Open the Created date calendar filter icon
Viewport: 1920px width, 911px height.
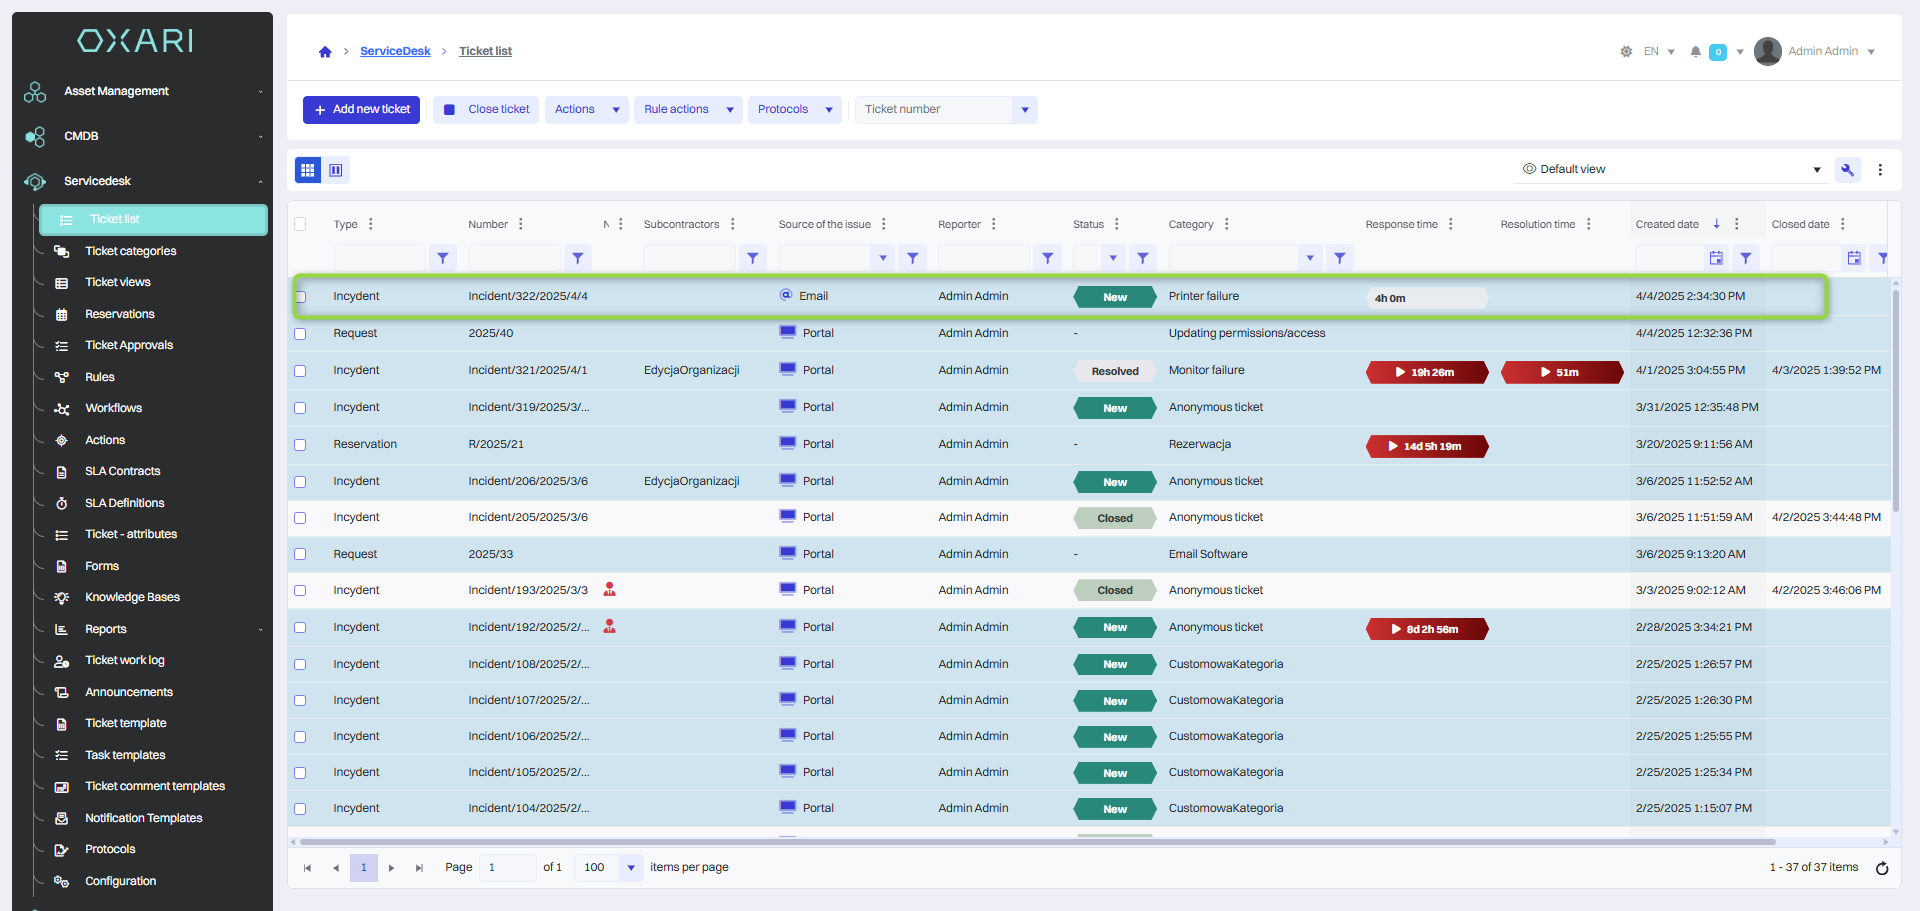(x=1716, y=258)
